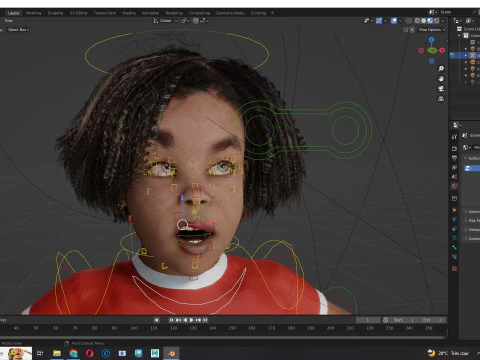Open the overlays options dropdown arrow

pyautogui.click(x=400, y=21)
